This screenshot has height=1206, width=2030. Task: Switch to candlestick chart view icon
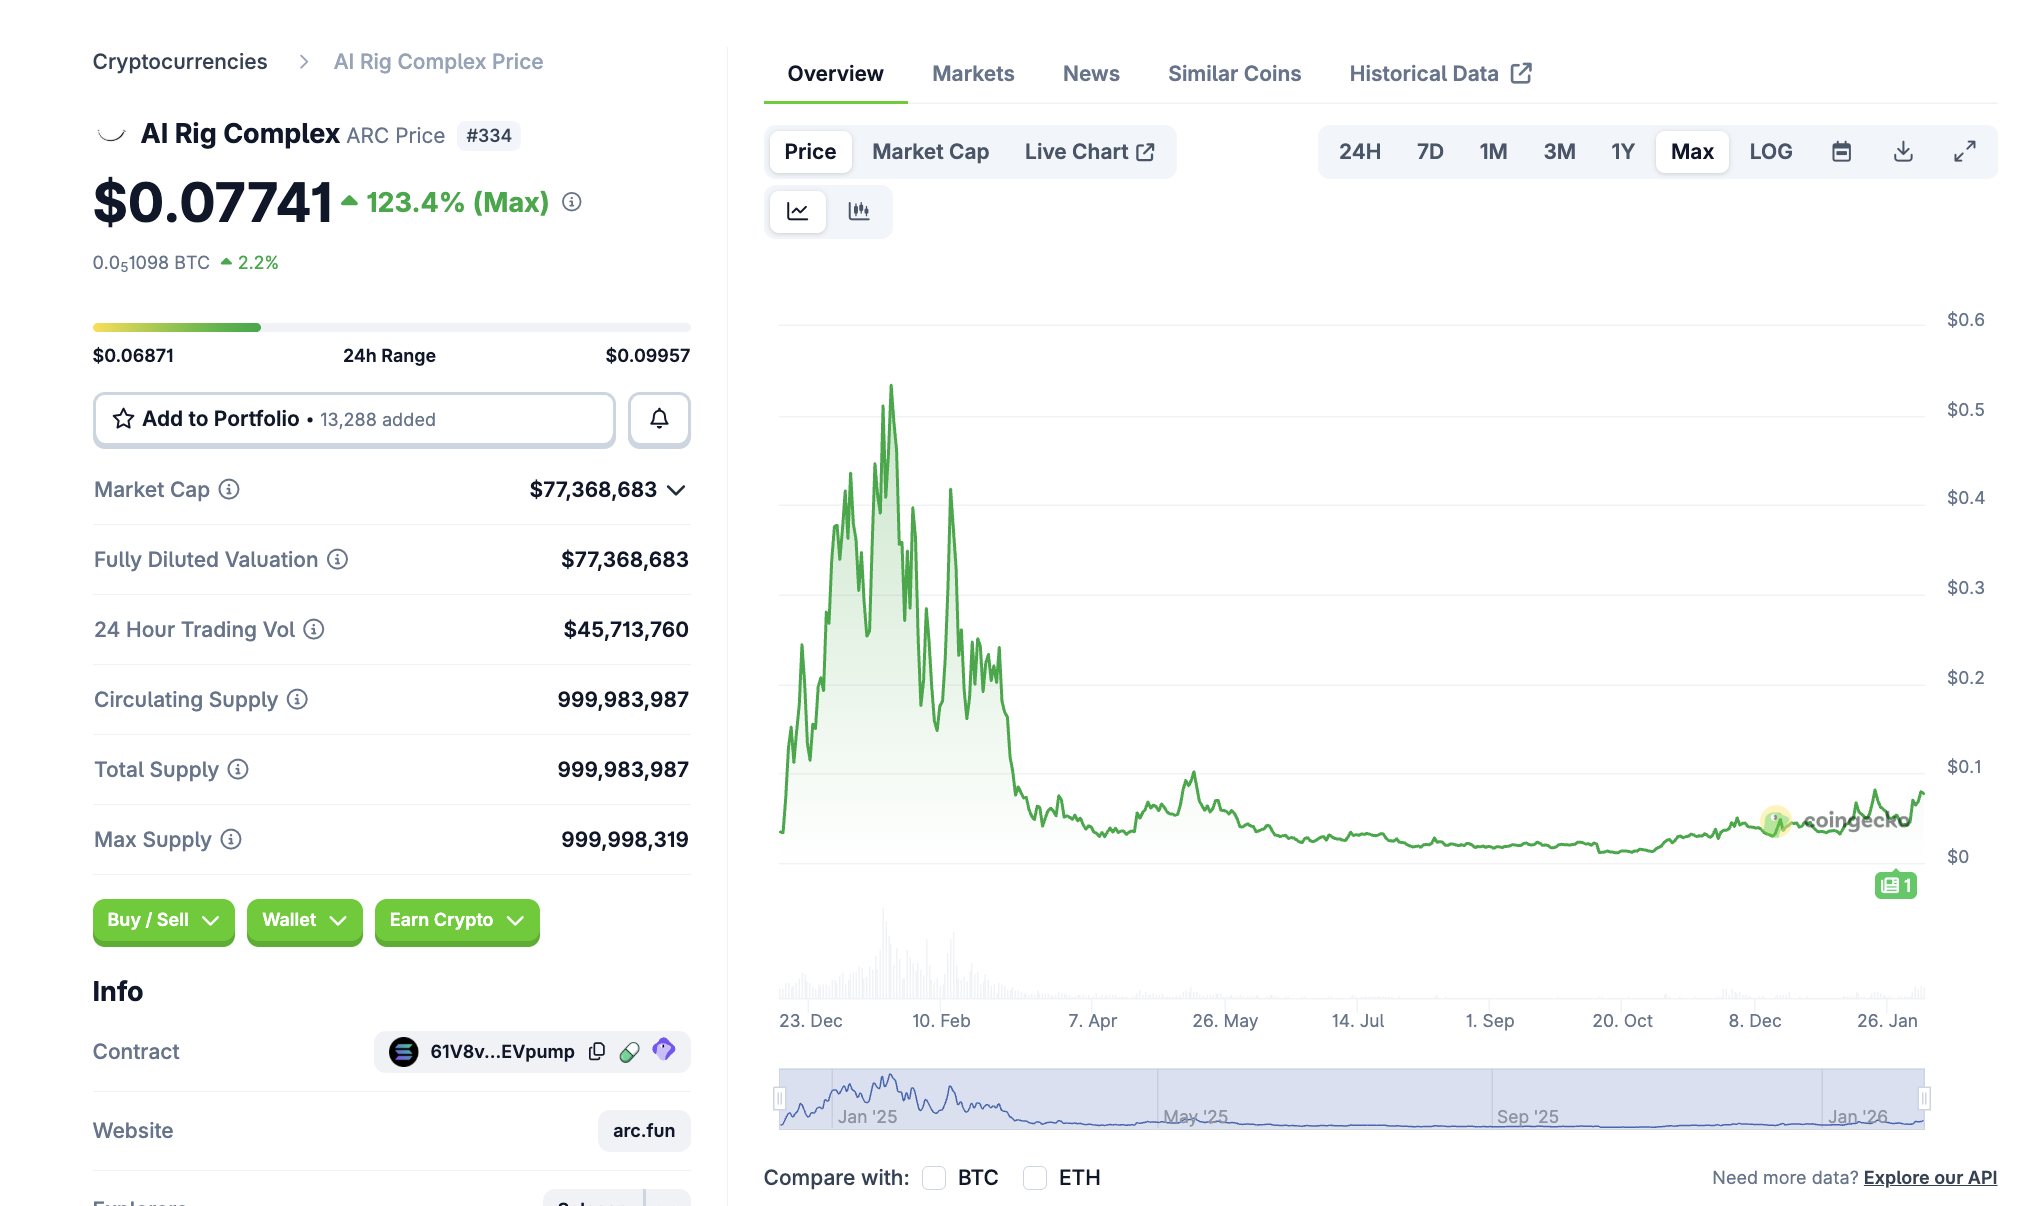click(x=859, y=211)
